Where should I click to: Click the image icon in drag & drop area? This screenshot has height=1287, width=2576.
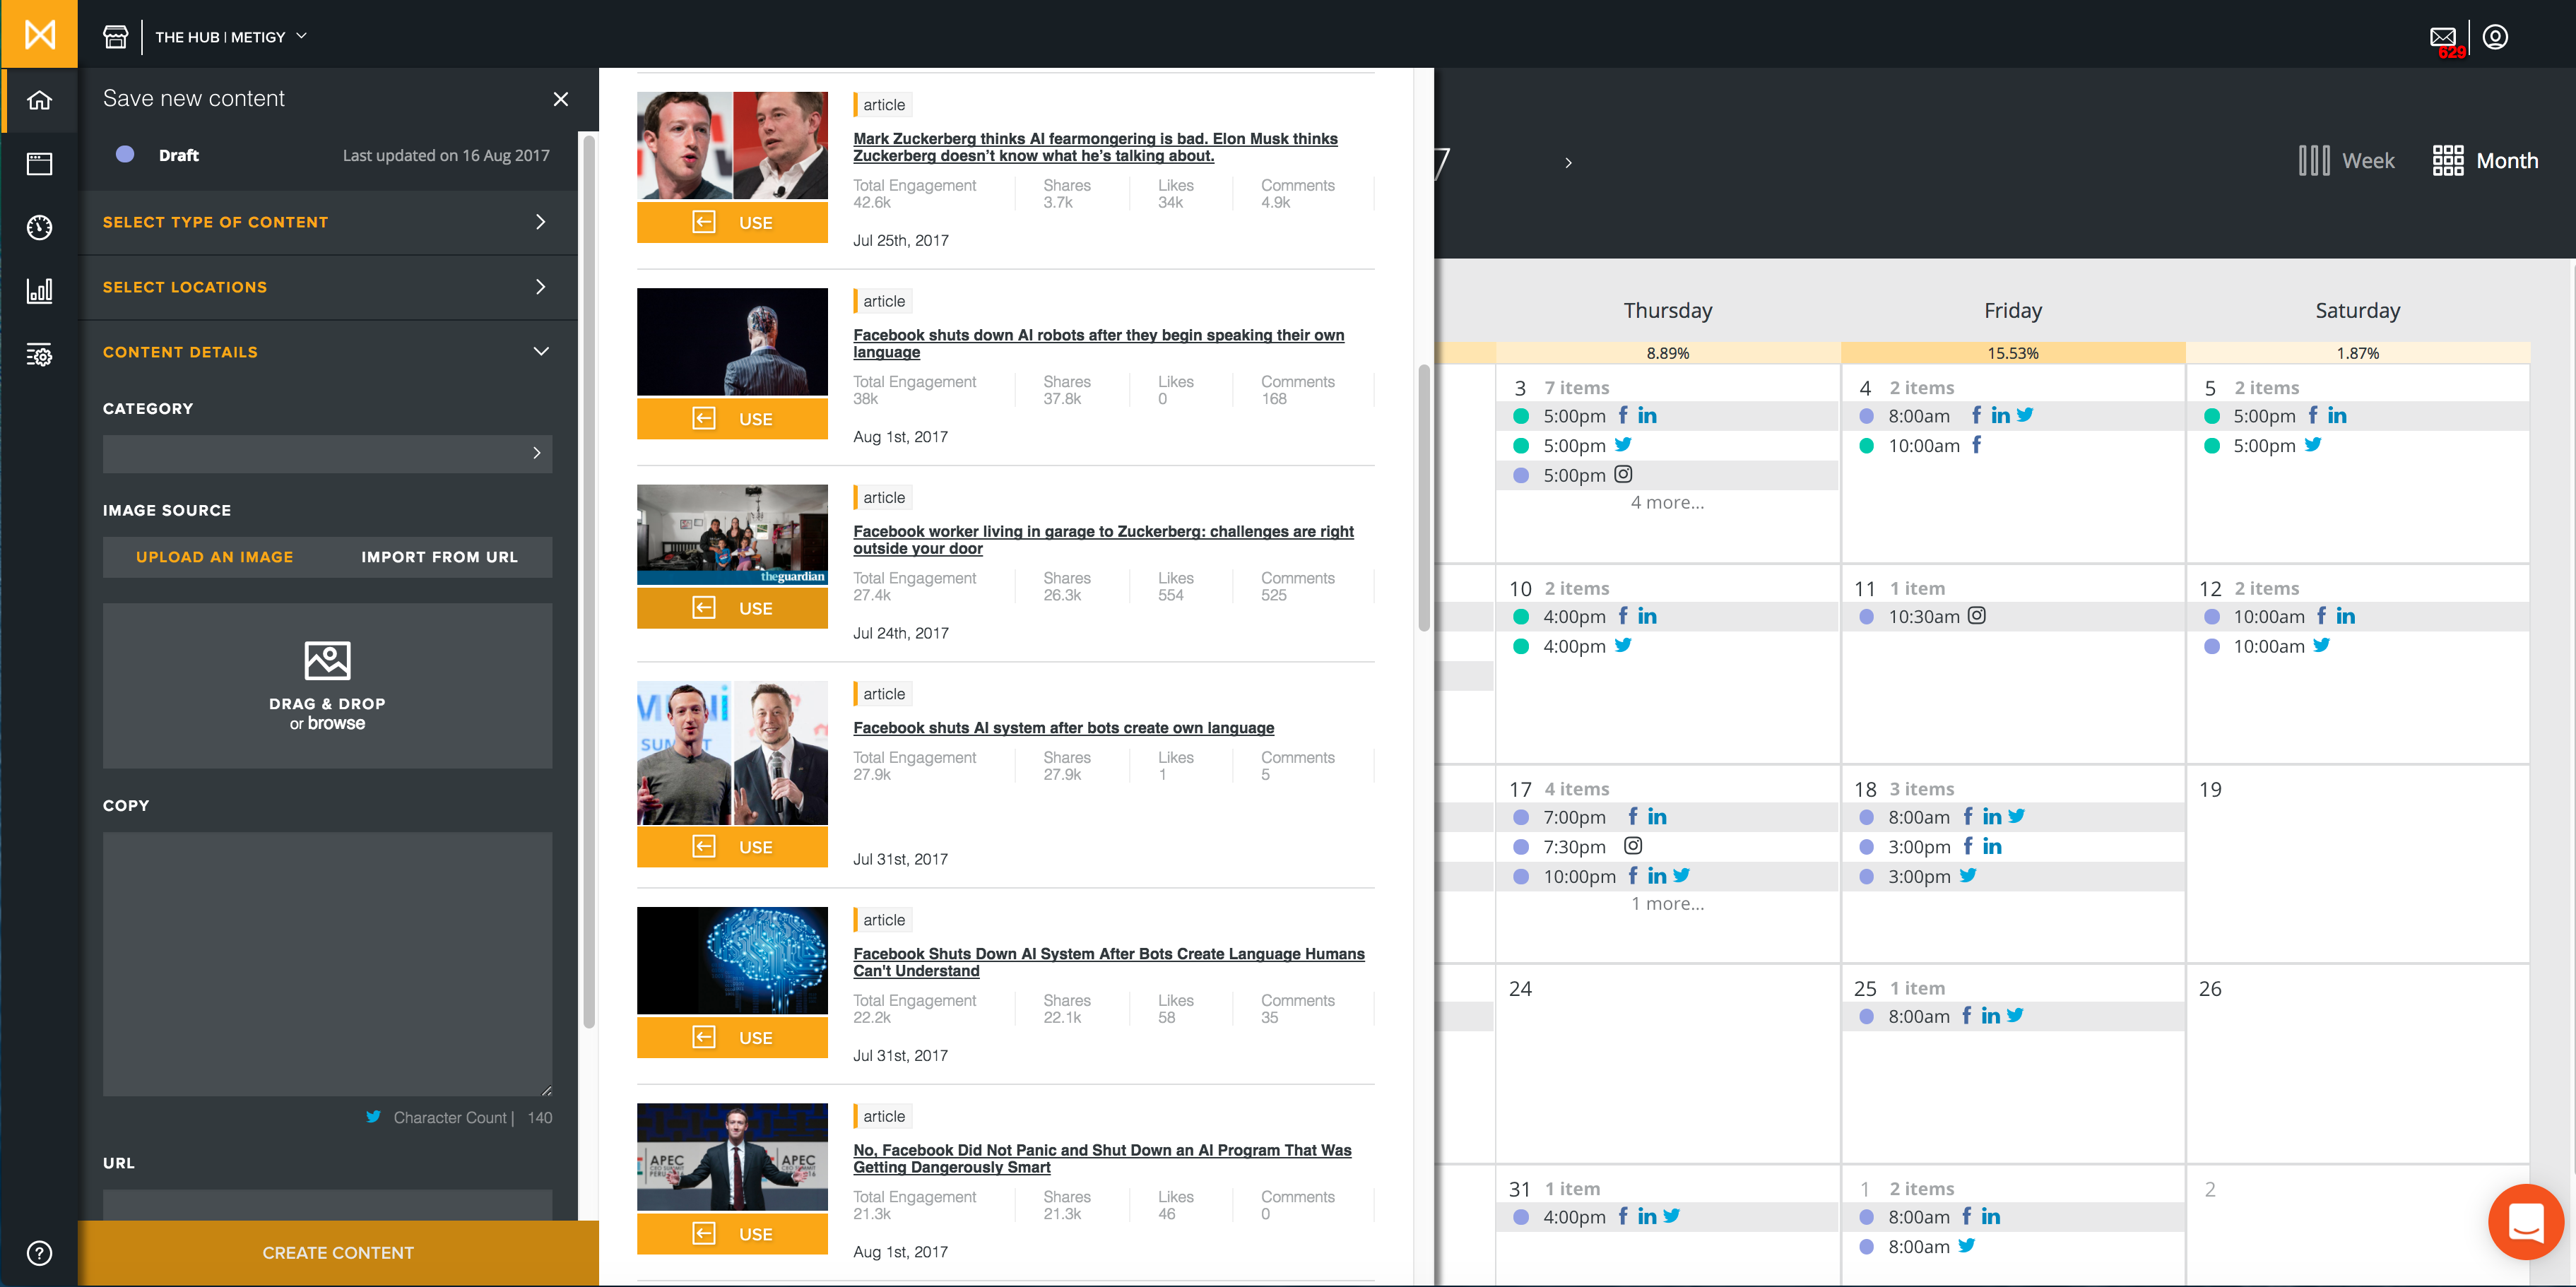[x=327, y=660]
